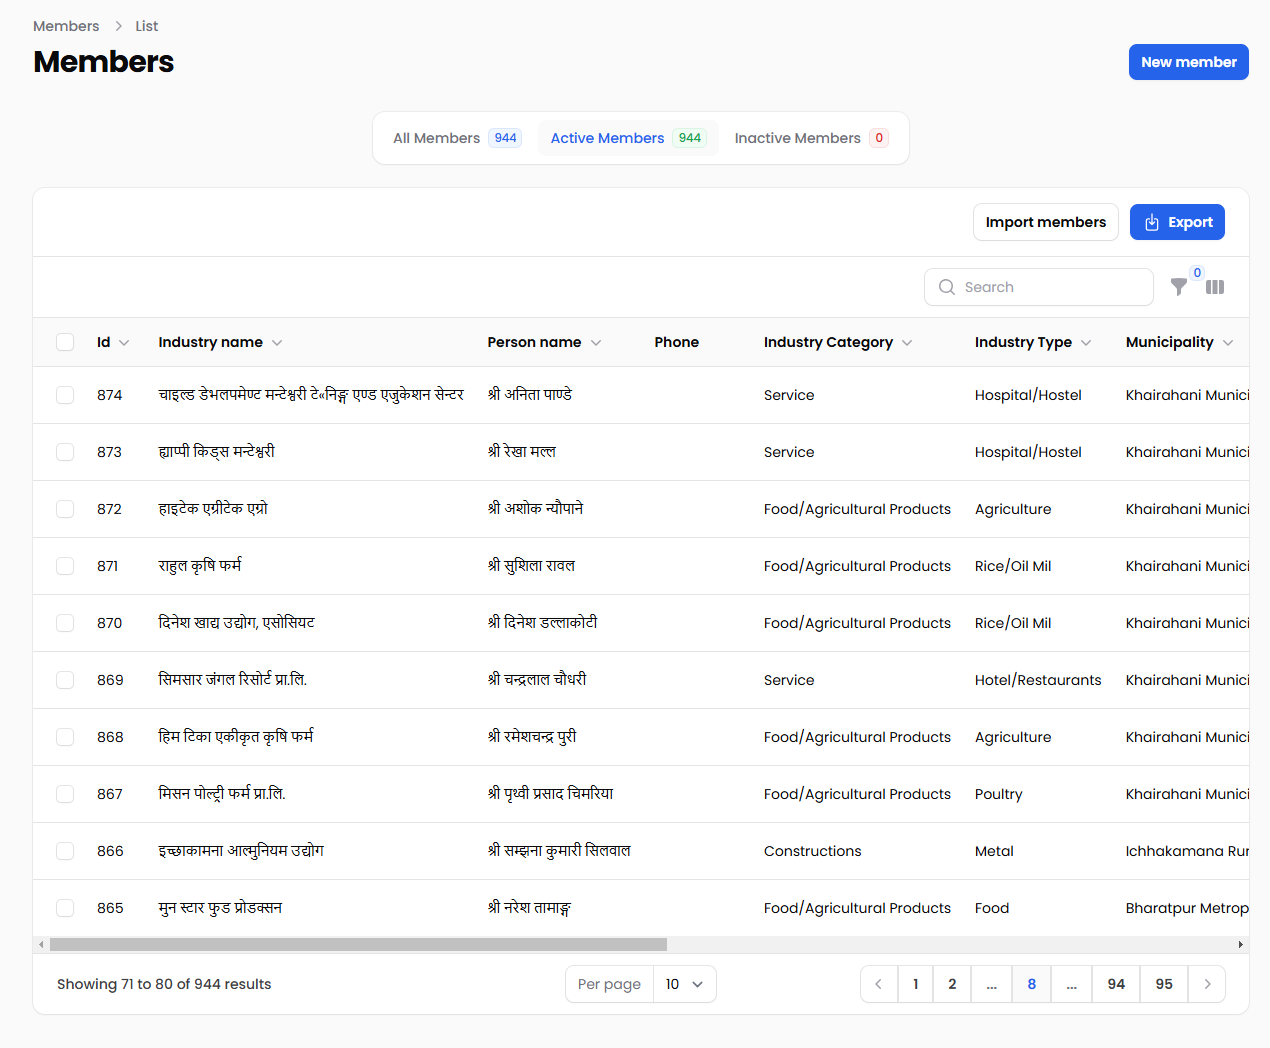1270x1048 pixels.
Task: Open the Per page dropdown
Action: point(685,984)
